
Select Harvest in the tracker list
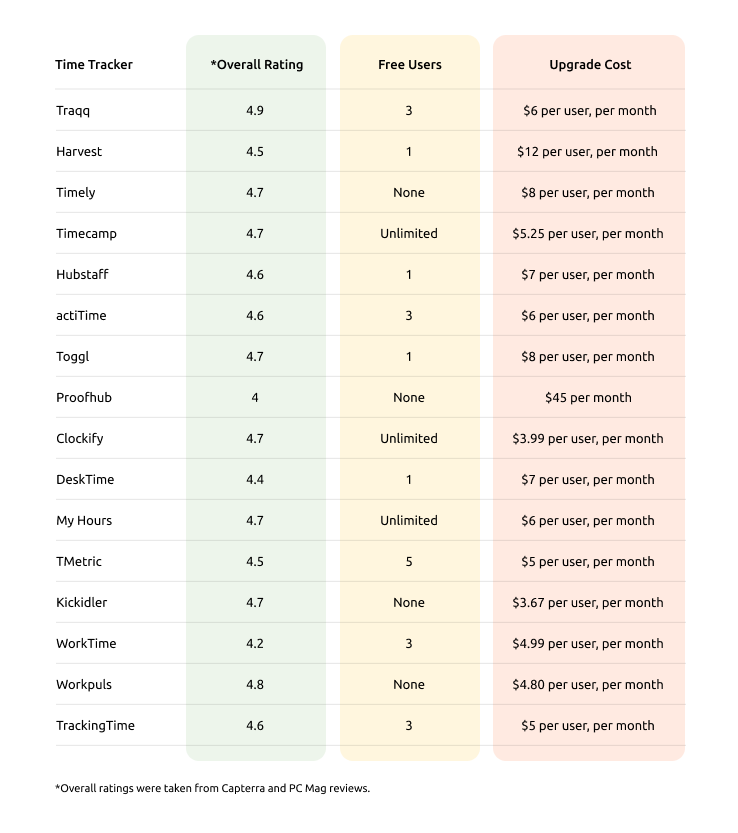pyautogui.click(x=79, y=151)
